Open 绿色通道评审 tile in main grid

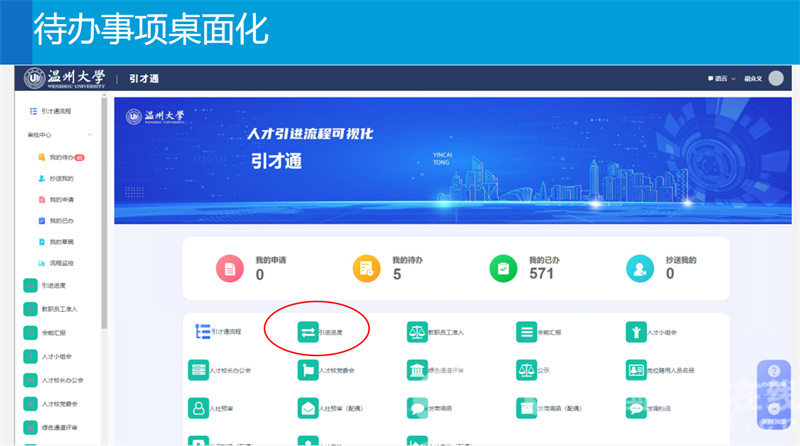pos(435,370)
